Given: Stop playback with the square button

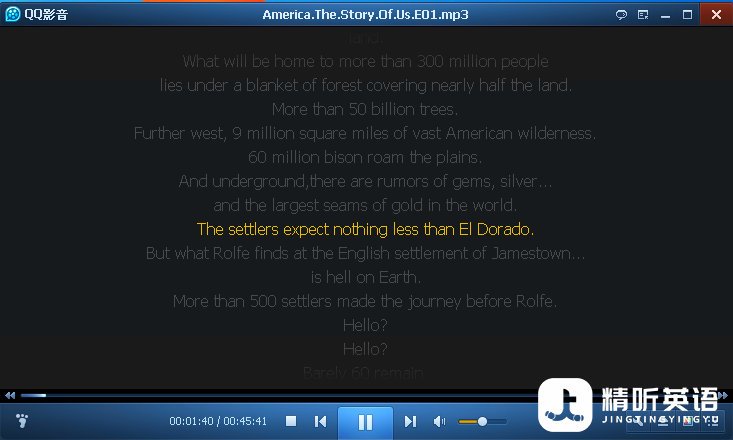Looking at the screenshot, I should (291, 421).
